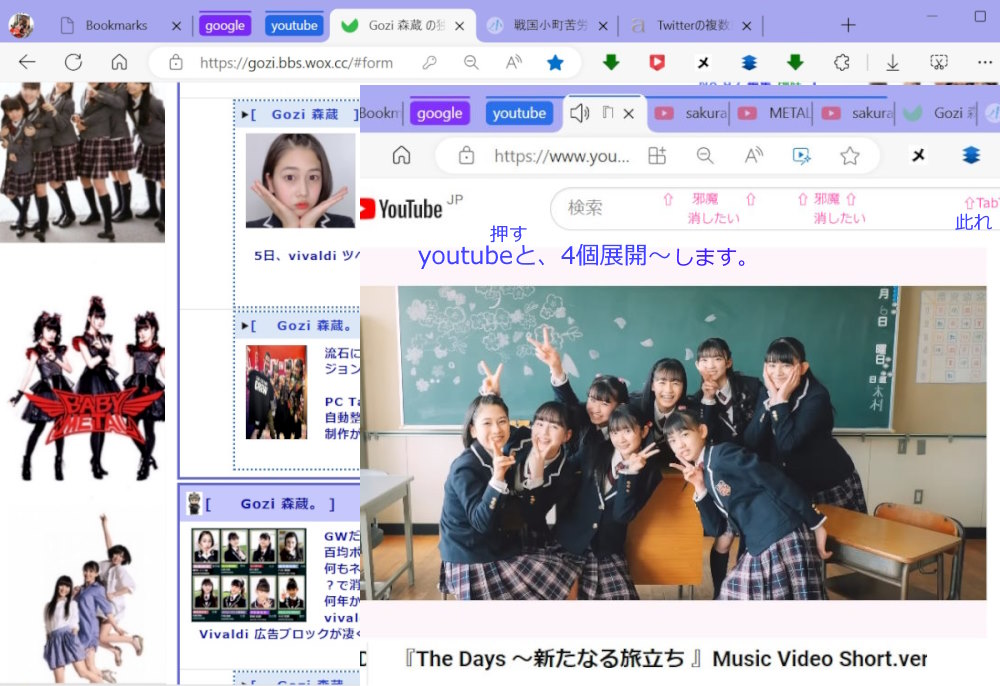Open a new tab with the plus button

pyautogui.click(x=848, y=25)
